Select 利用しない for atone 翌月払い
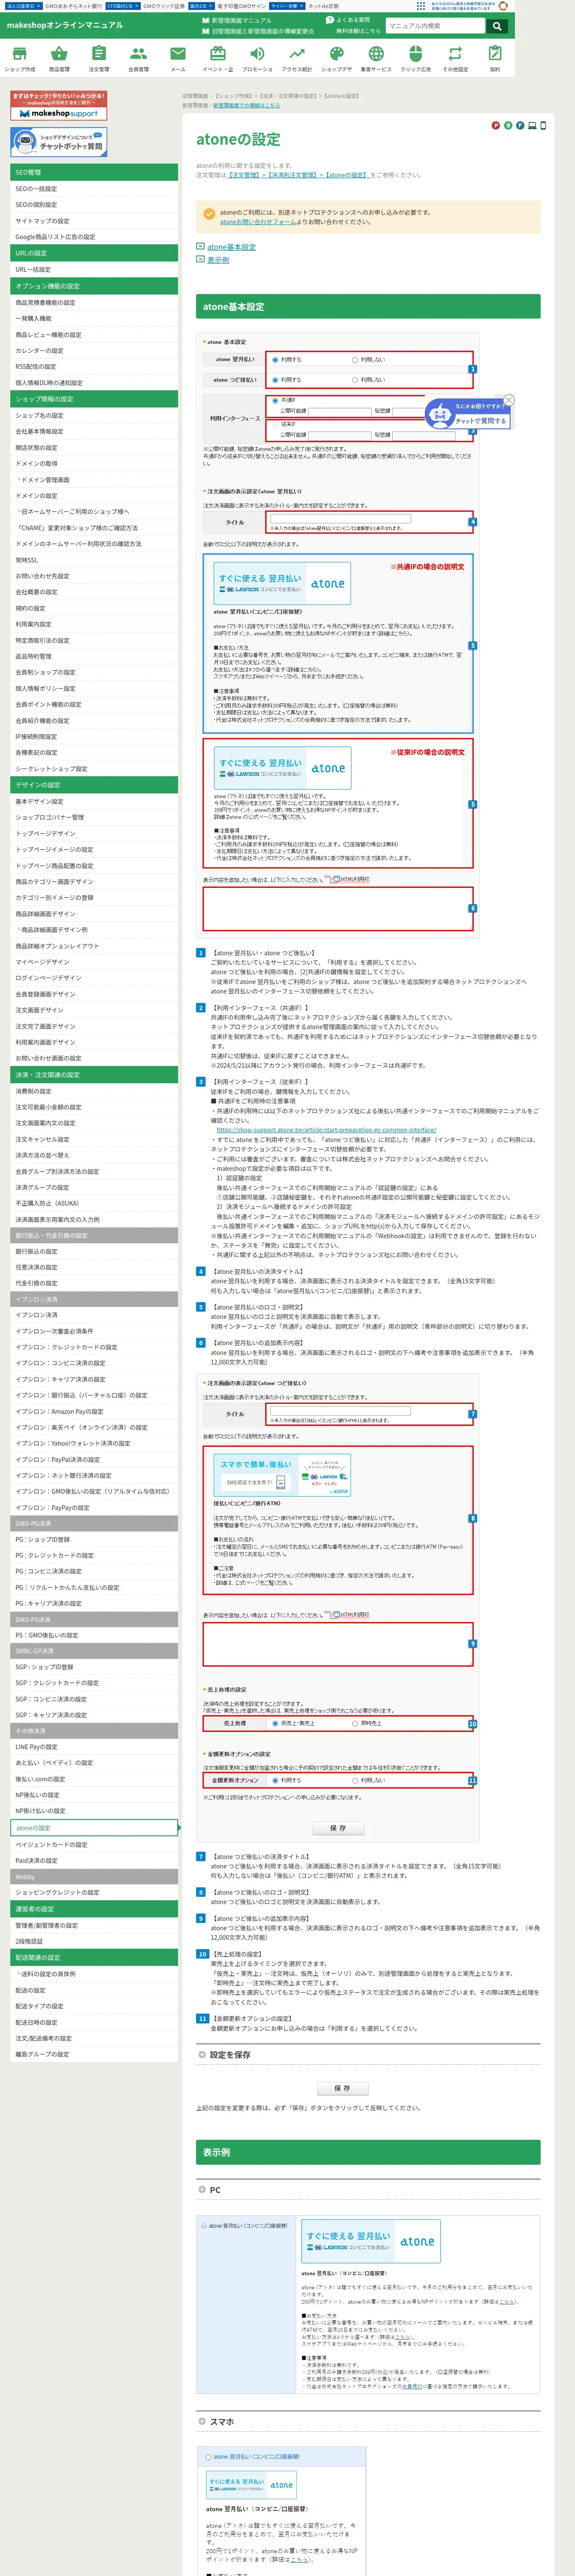This screenshot has width=575, height=2576. pos(355,360)
